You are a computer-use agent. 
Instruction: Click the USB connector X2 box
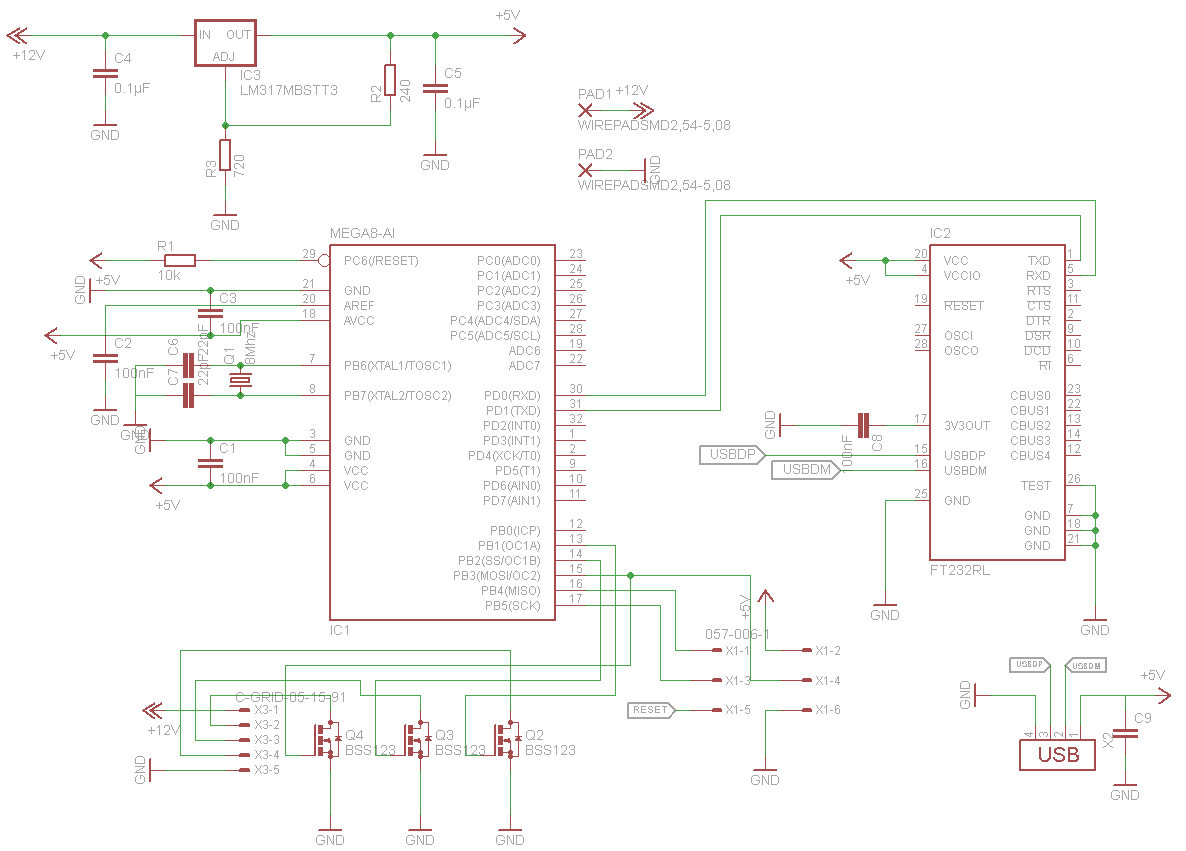pos(1057,755)
